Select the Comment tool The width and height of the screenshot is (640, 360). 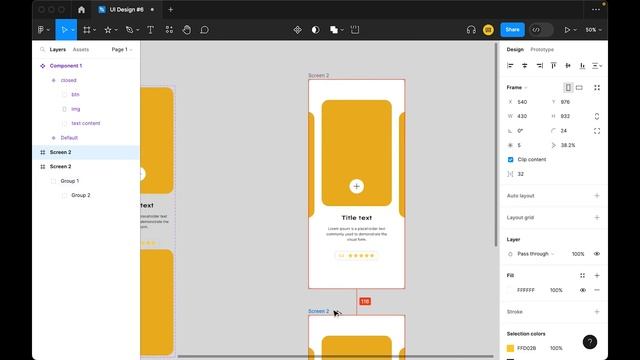(204, 30)
